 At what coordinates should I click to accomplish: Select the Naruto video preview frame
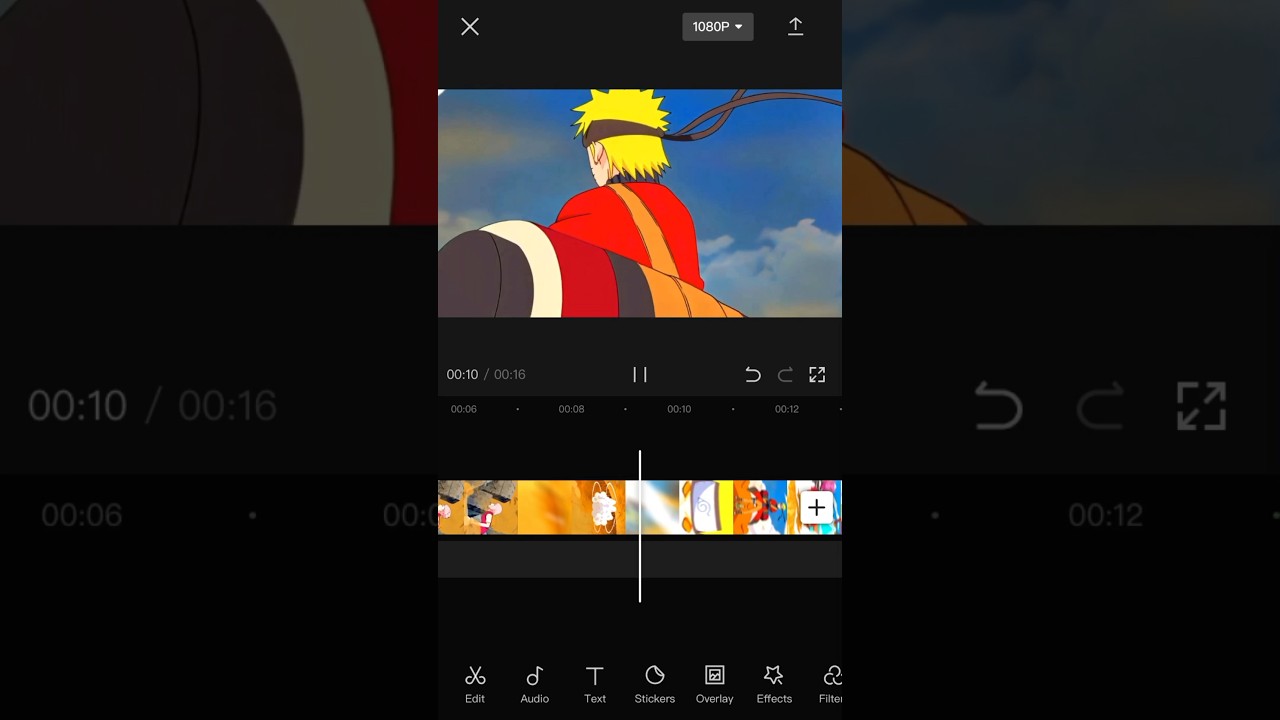[x=640, y=203]
